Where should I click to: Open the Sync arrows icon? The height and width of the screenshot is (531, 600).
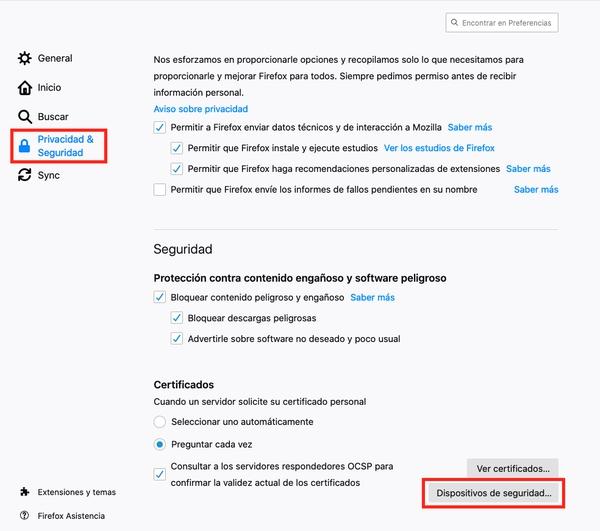pos(25,175)
